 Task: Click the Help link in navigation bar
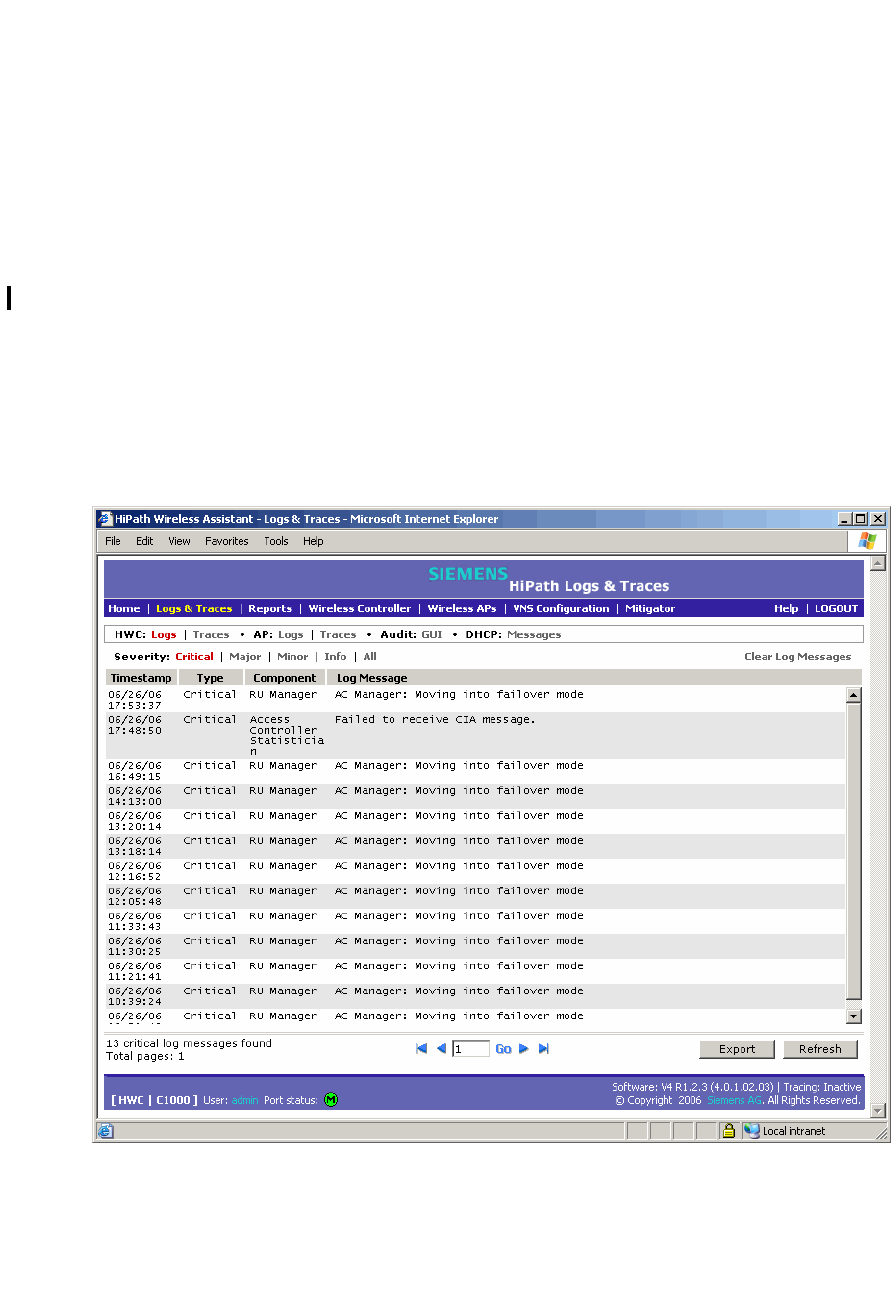[786, 608]
